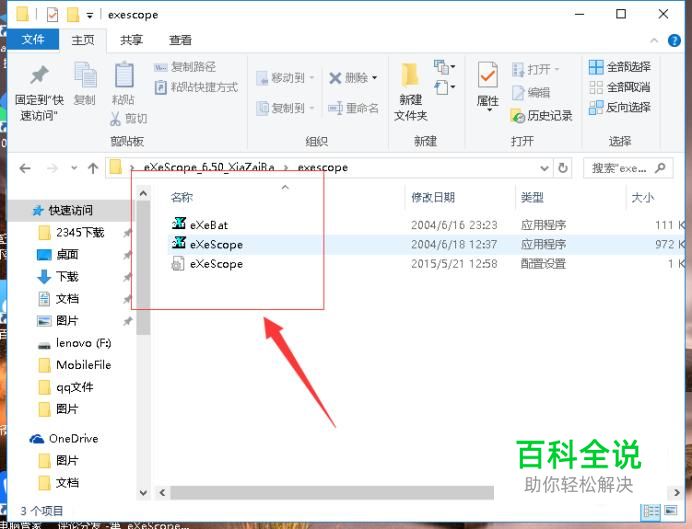This screenshot has height=529, width=692.
Task: Click the horizontal scrollbar of file list
Action: [x=332, y=492]
